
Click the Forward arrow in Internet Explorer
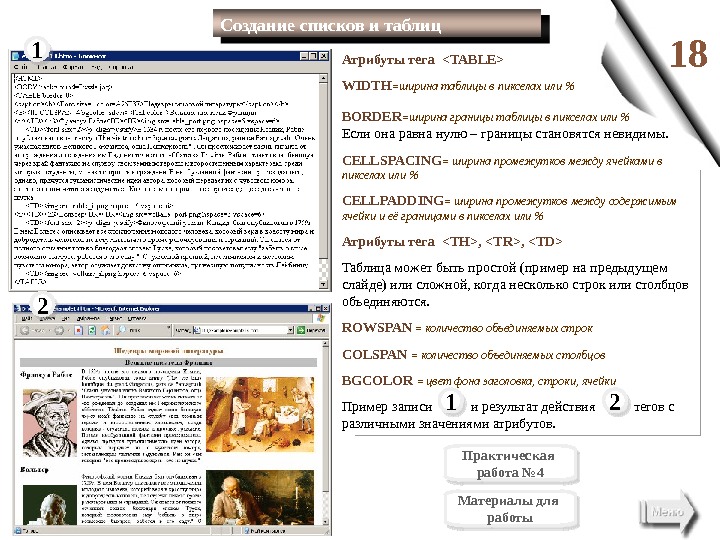pyautogui.click(x=59, y=330)
